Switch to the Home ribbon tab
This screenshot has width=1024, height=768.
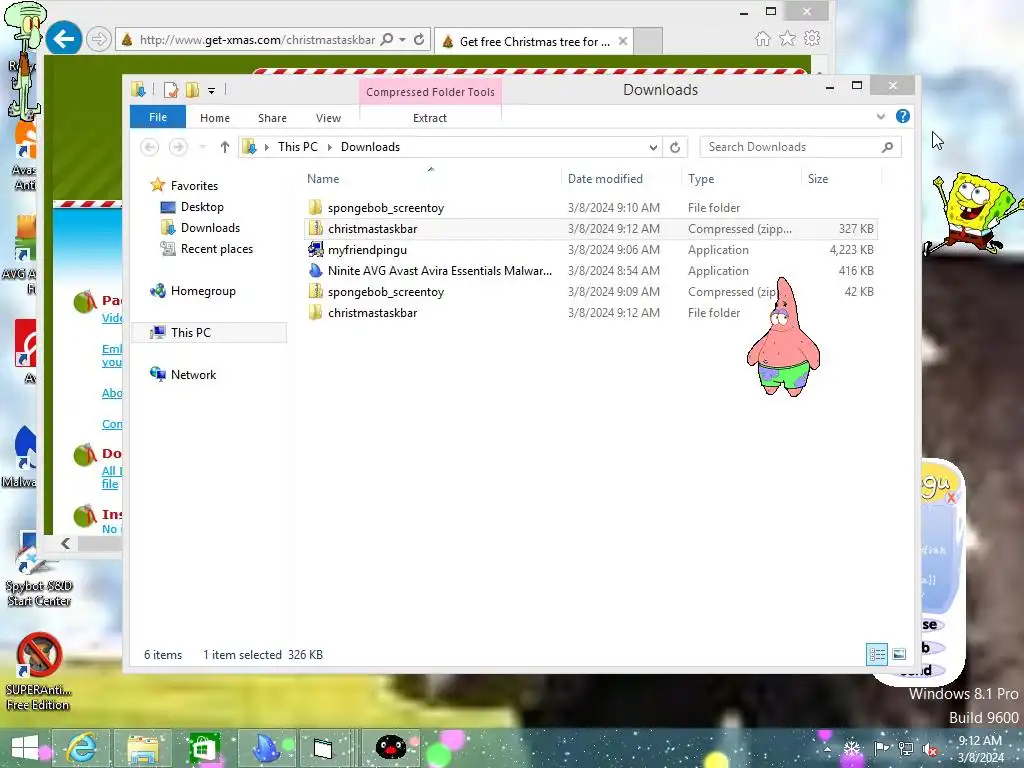(x=215, y=118)
